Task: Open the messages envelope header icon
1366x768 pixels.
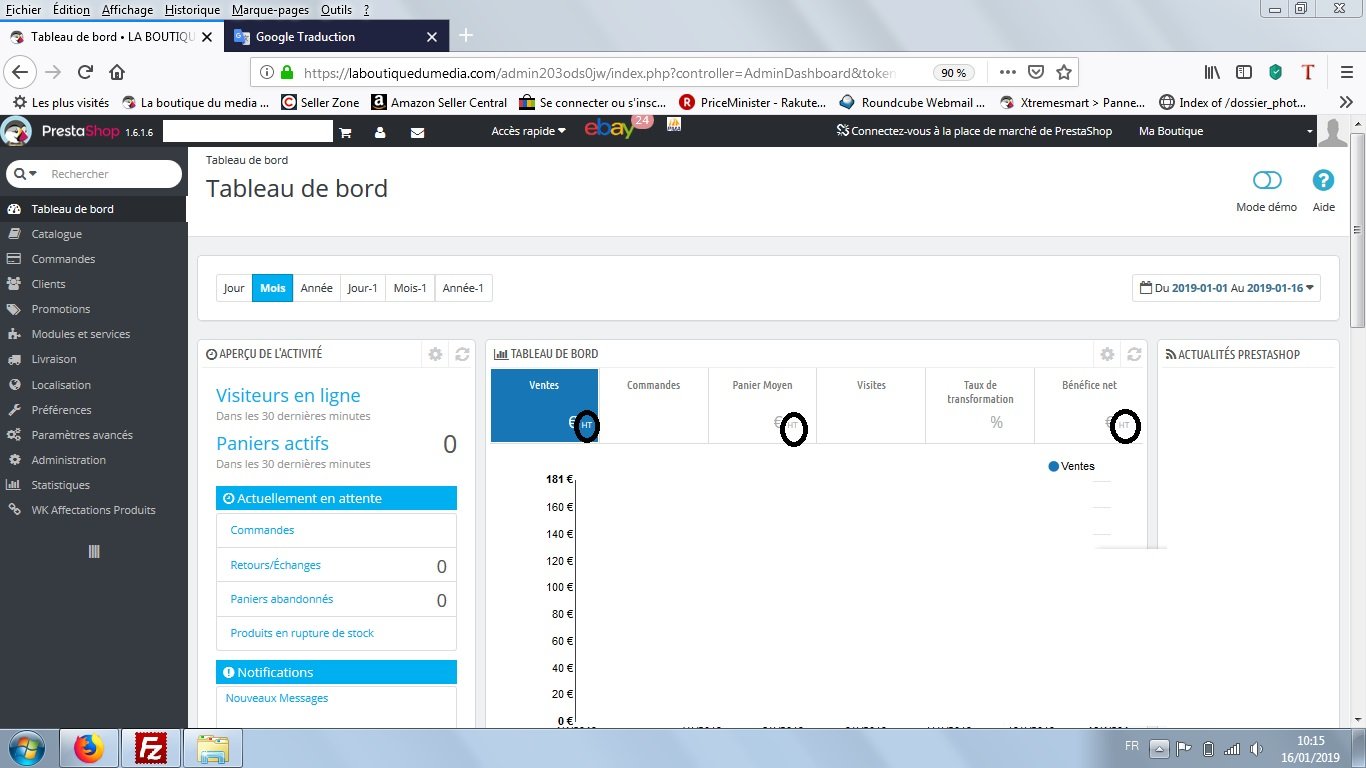Action: tap(418, 132)
